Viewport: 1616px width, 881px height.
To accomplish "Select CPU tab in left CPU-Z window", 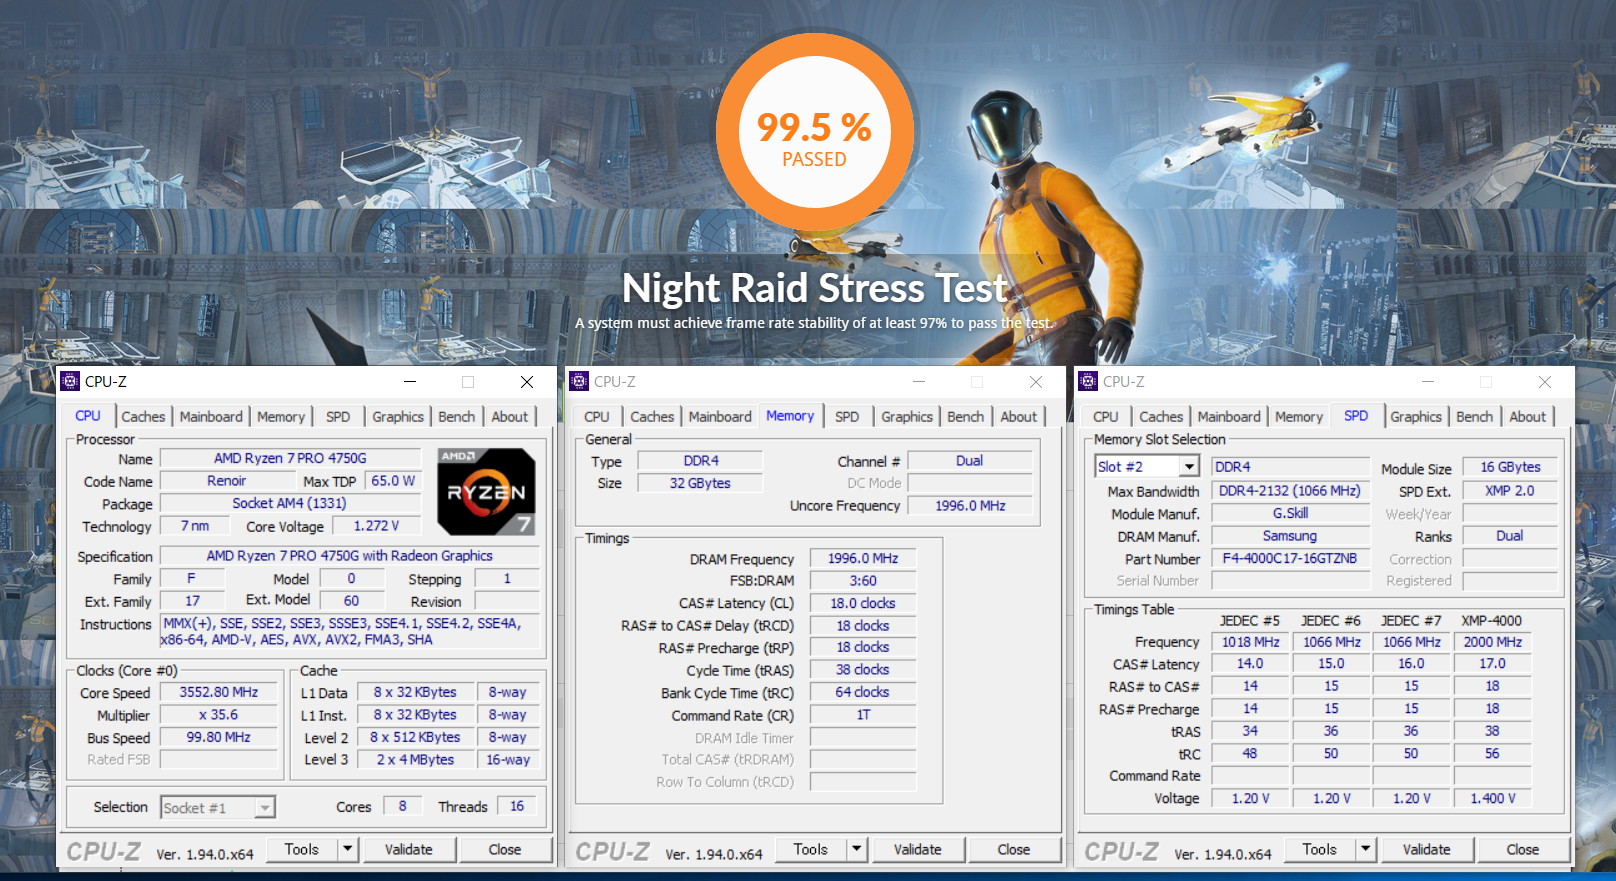I will [88, 416].
